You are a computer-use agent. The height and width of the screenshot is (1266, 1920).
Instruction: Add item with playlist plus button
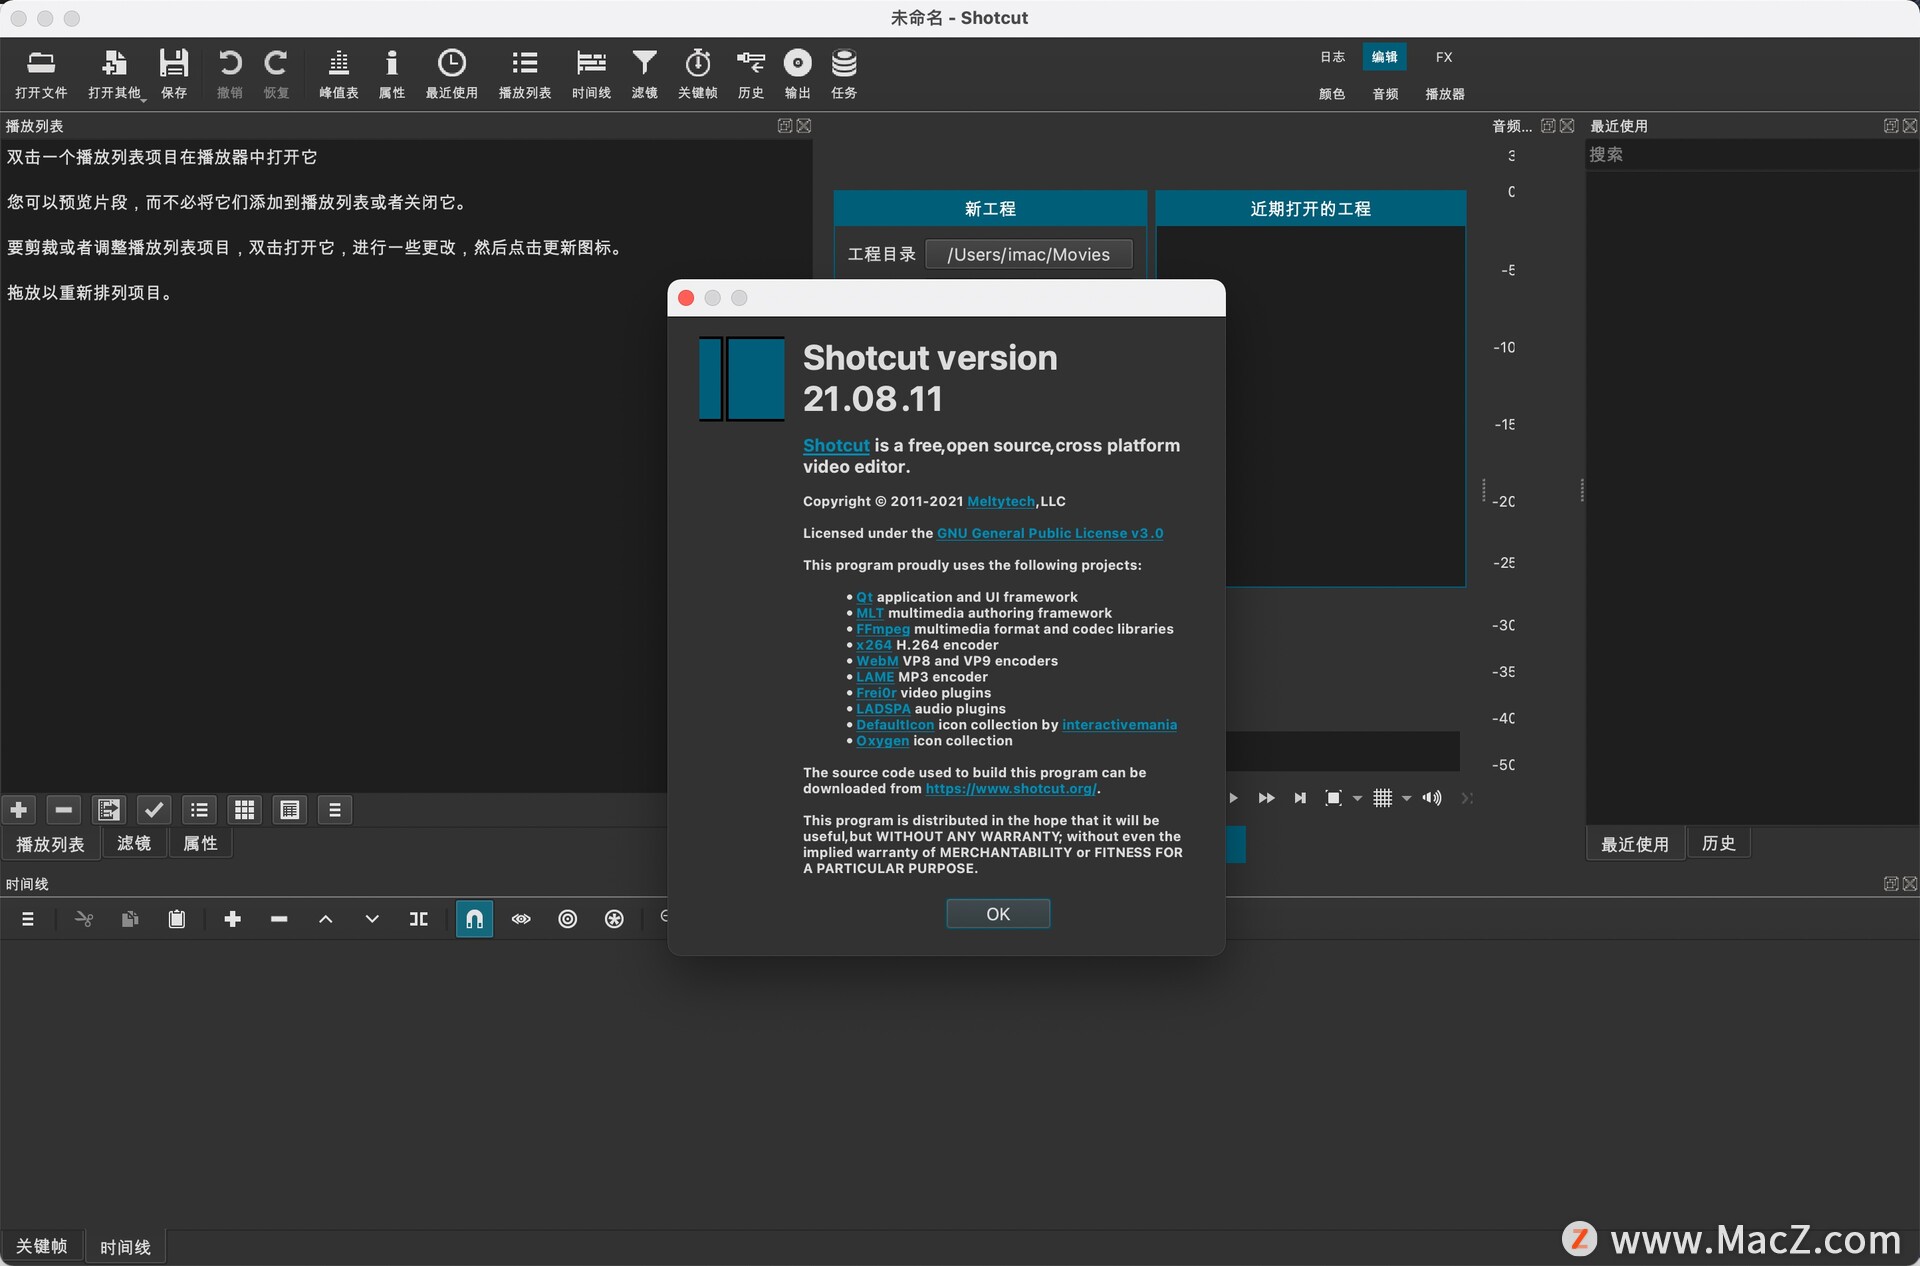[x=19, y=810]
